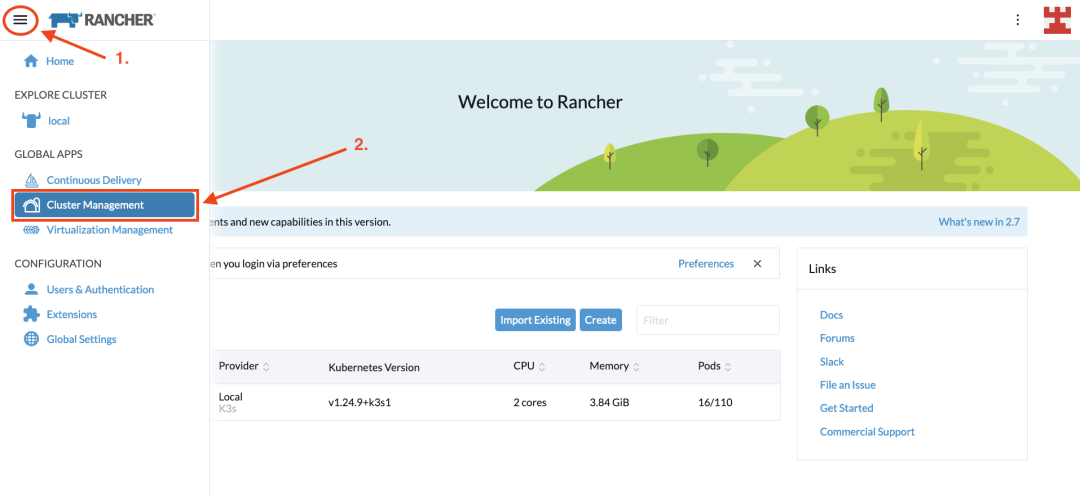Click the Import Existing button
This screenshot has height=497, width=1080.
[x=535, y=320]
